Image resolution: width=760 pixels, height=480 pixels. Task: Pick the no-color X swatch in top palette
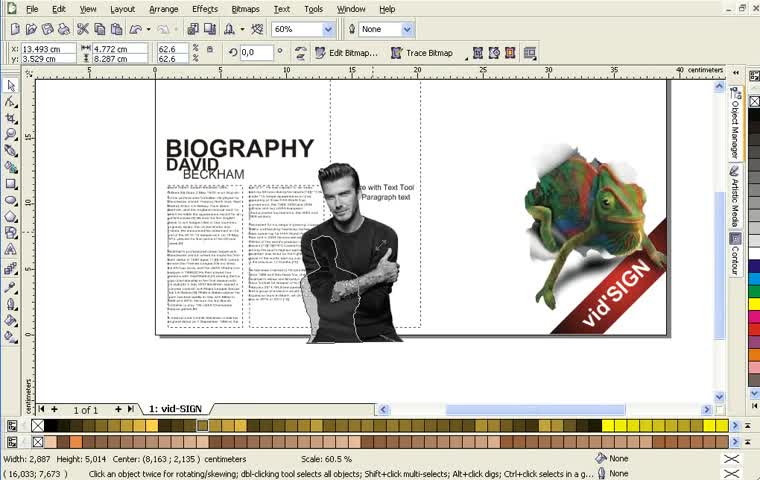38,426
